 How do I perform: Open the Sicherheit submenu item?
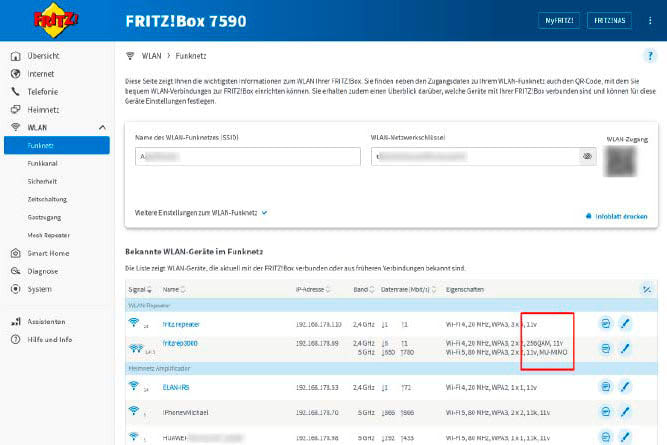(42, 181)
